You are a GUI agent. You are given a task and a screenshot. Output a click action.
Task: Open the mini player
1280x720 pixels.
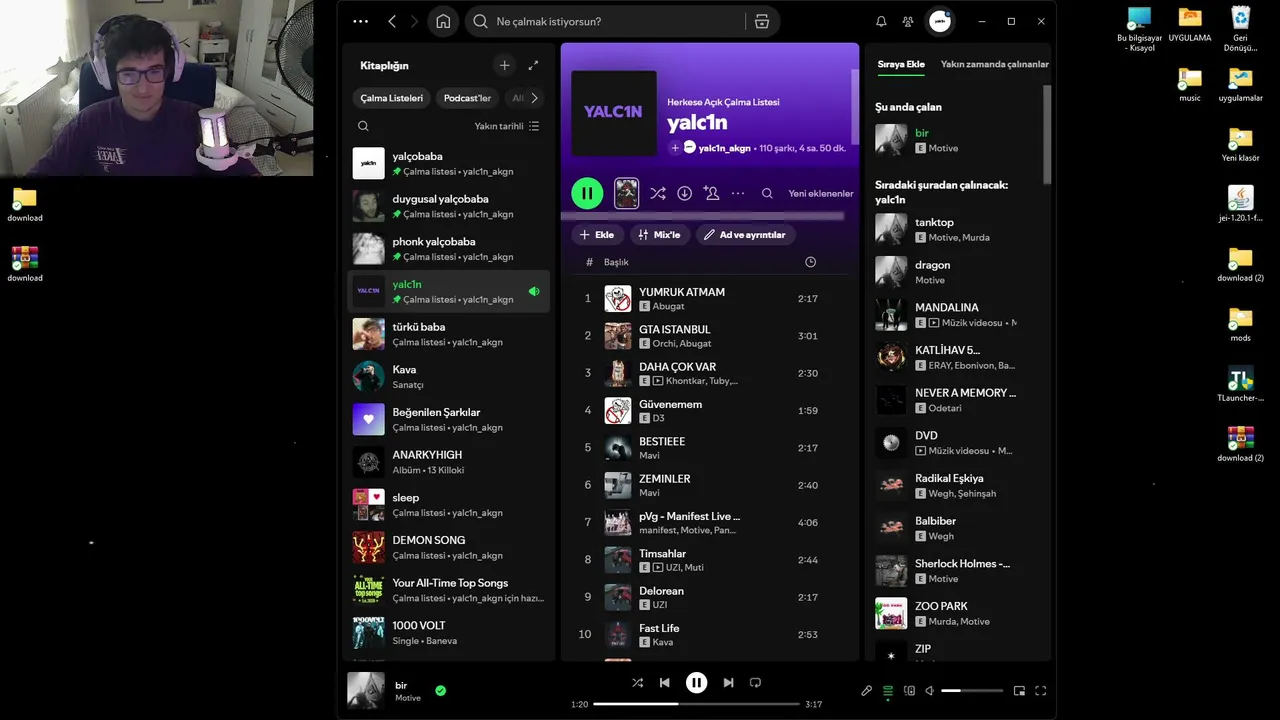pos(1019,690)
